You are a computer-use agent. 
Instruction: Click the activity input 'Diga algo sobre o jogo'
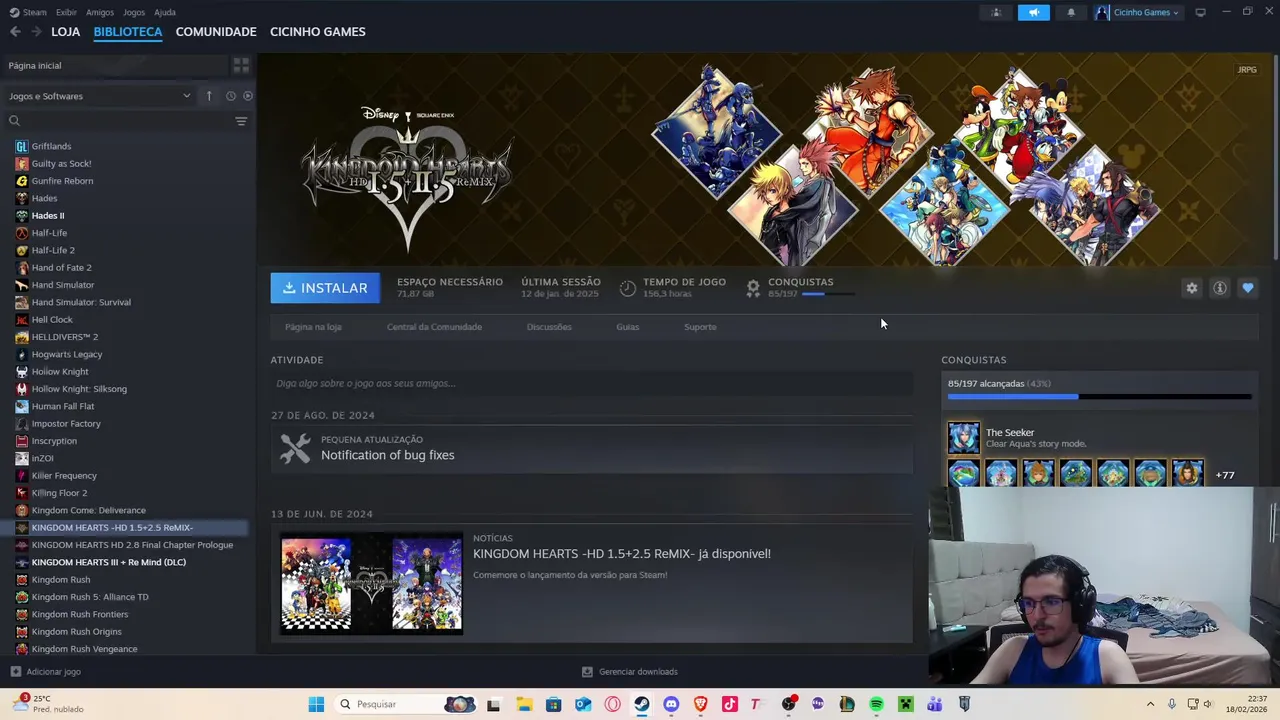pos(591,383)
